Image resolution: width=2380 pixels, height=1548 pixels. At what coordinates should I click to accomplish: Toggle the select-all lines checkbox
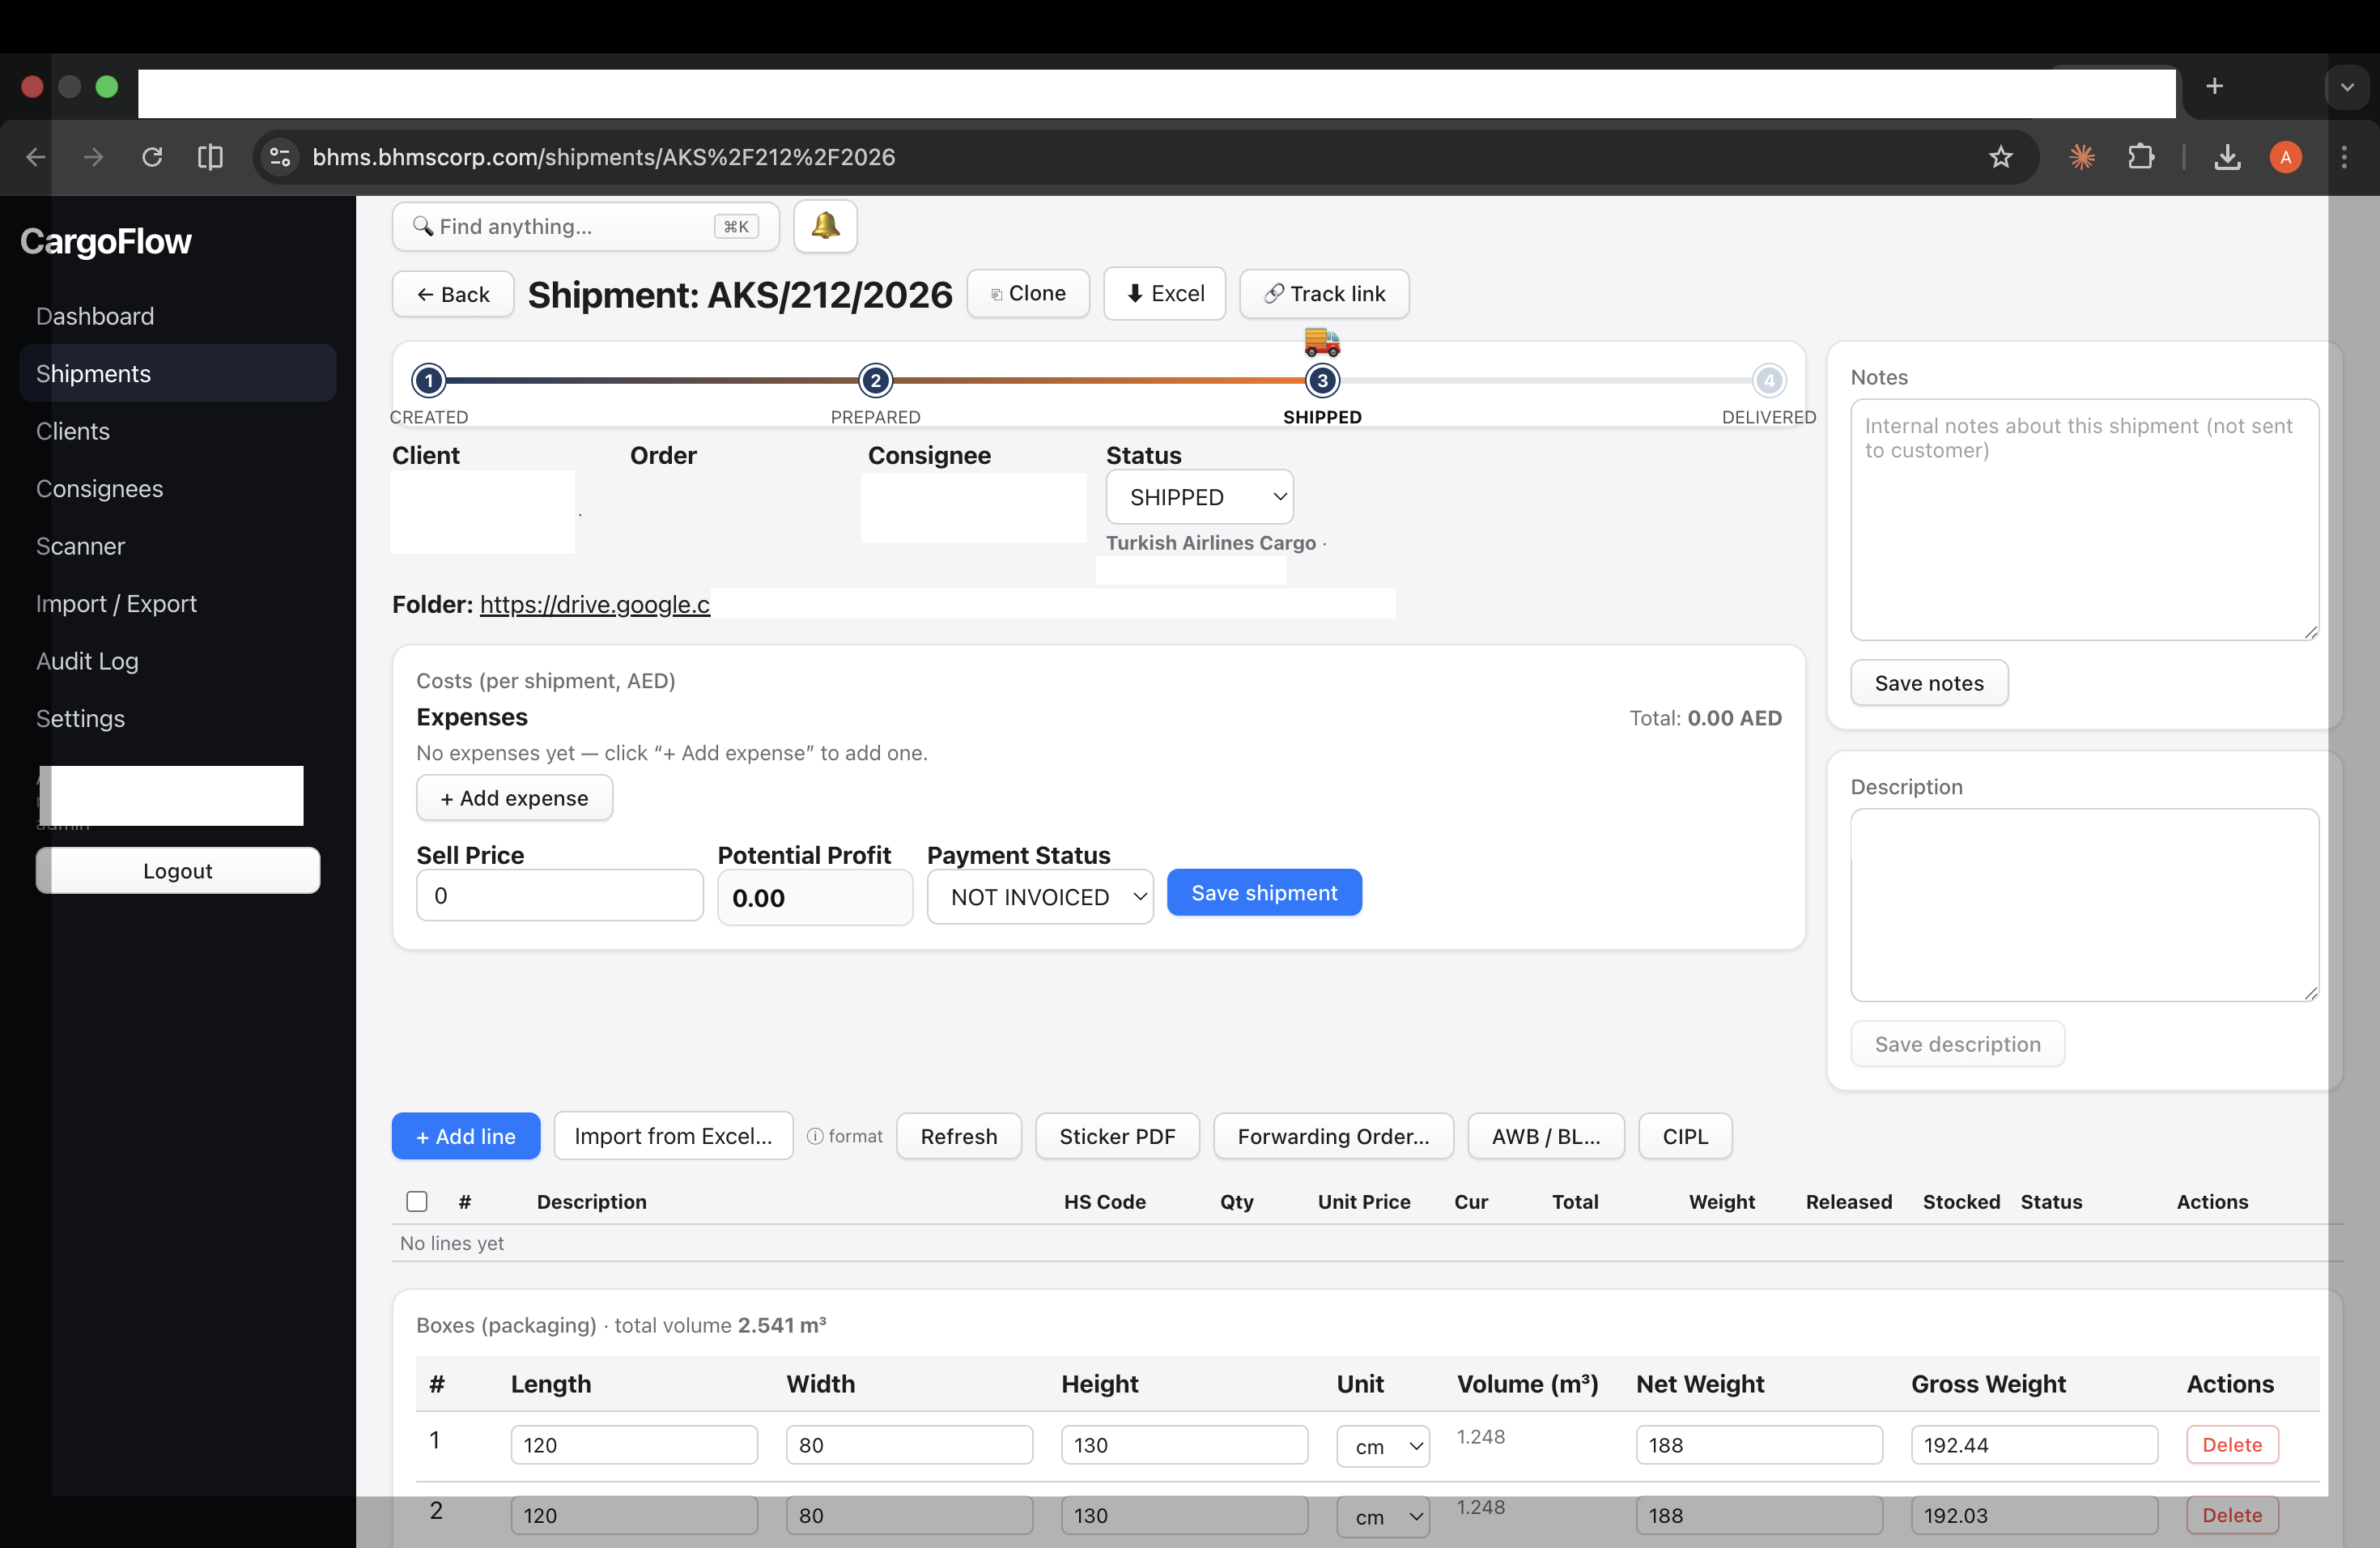click(x=417, y=1201)
